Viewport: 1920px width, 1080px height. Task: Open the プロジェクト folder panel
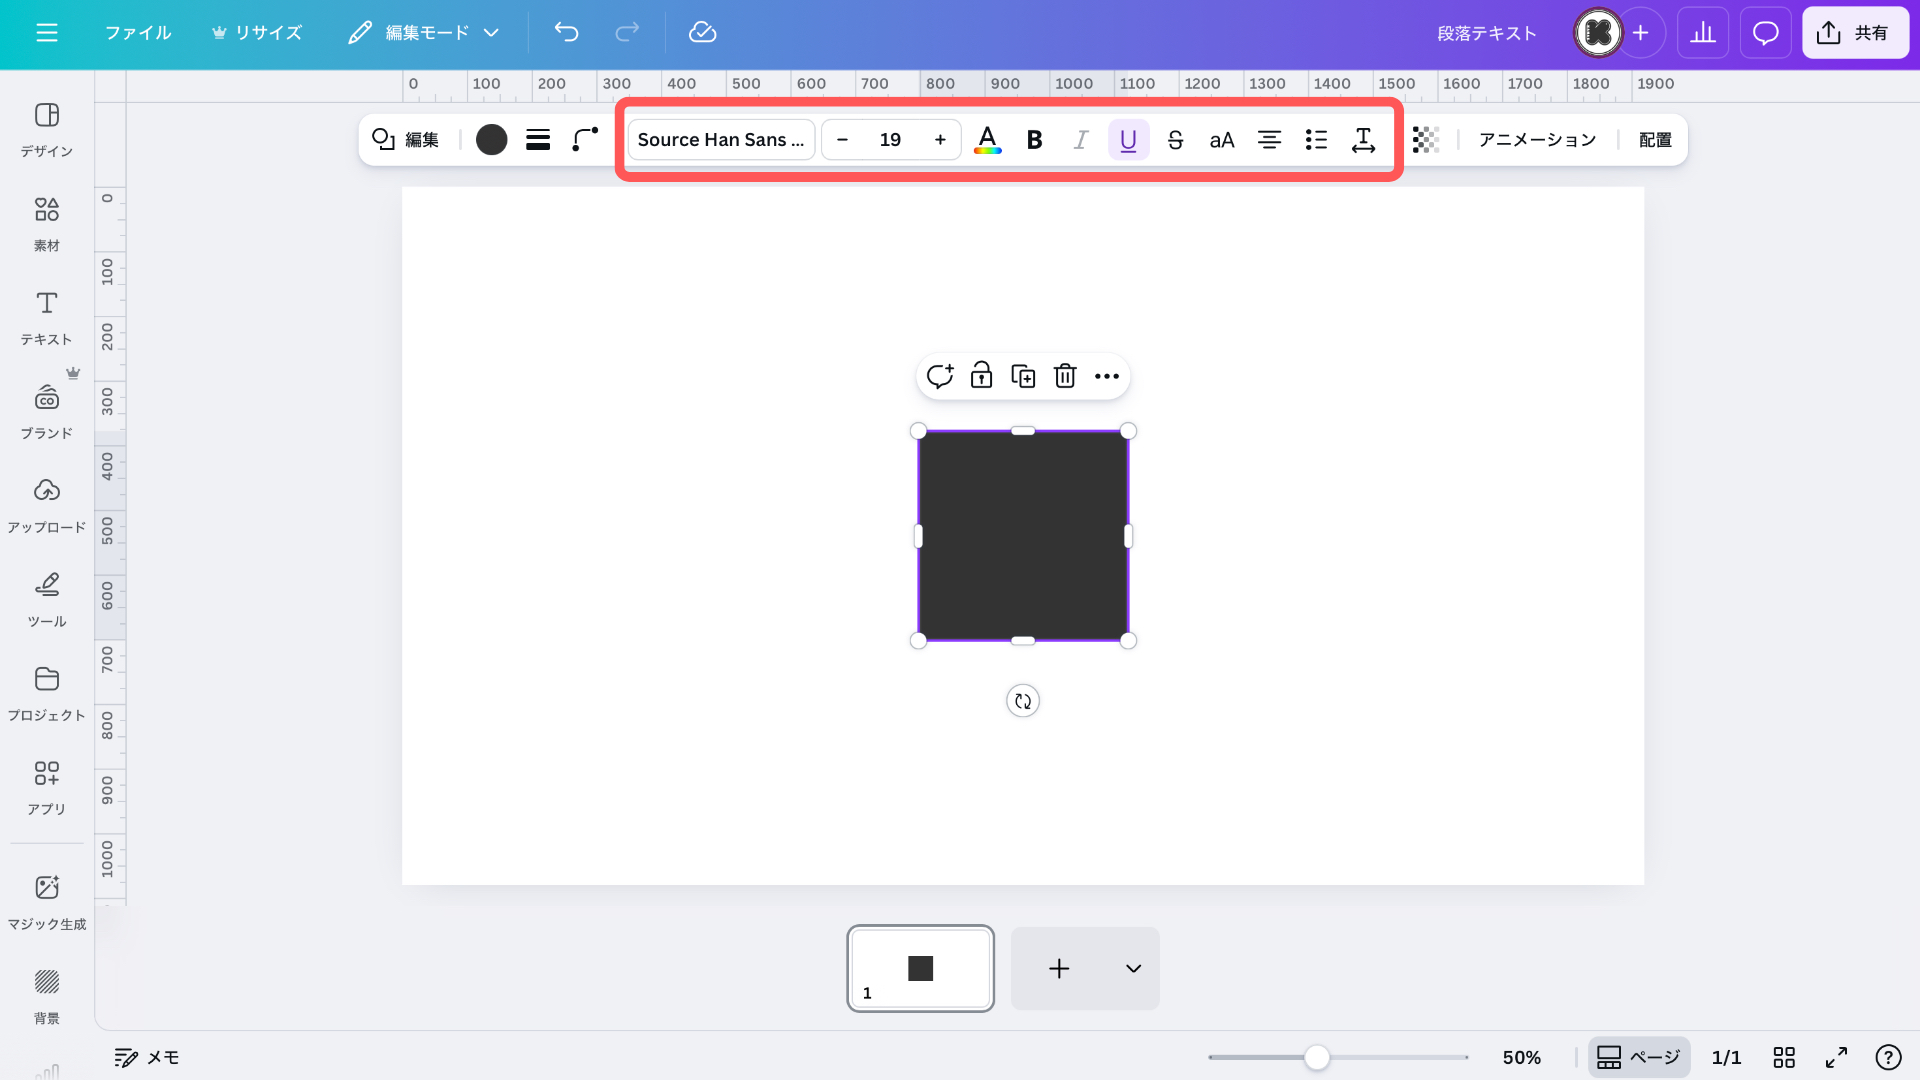(x=47, y=694)
